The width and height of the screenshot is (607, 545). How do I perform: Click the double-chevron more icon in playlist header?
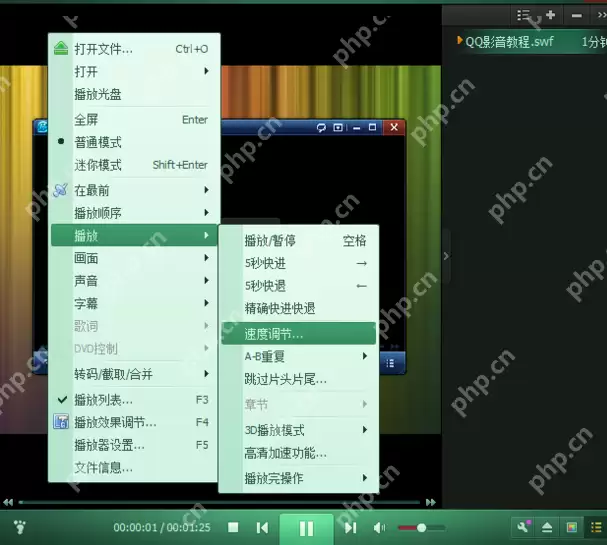pyautogui.click(x=602, y=15)
